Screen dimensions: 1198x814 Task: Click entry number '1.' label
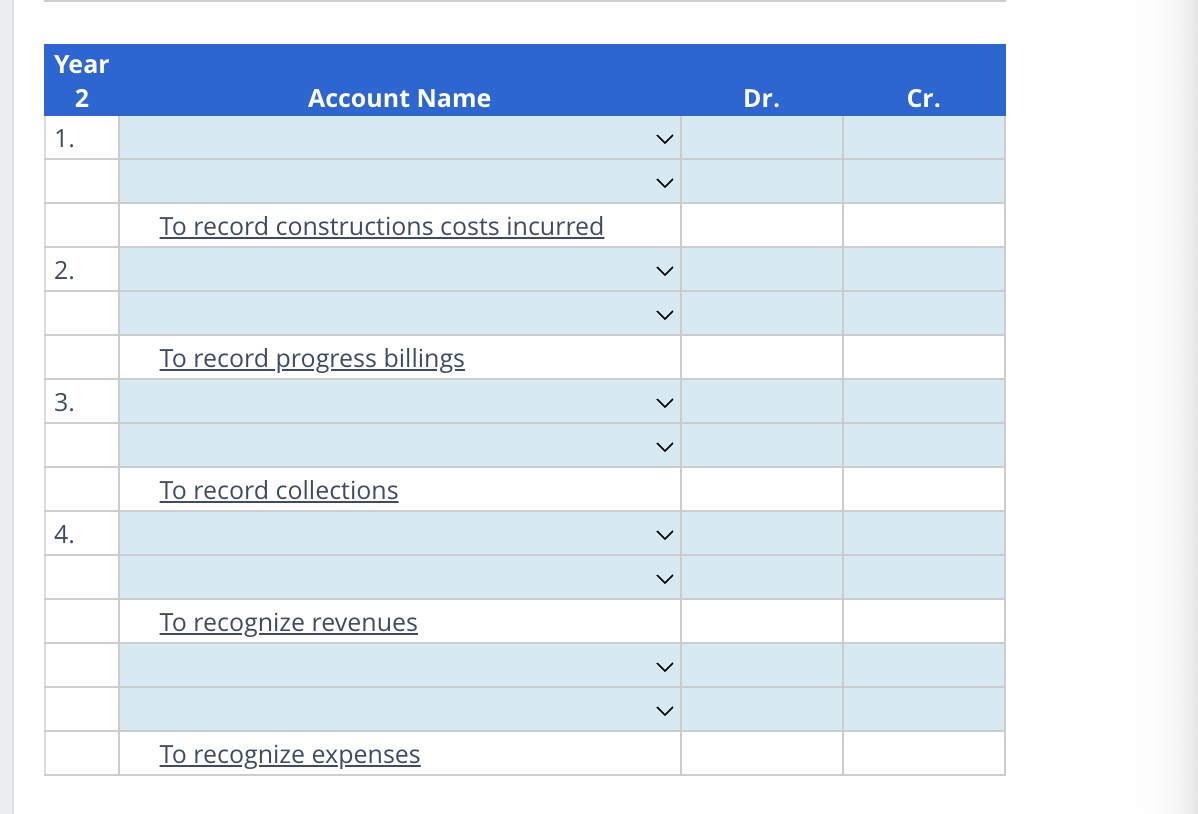pos(64,138)
